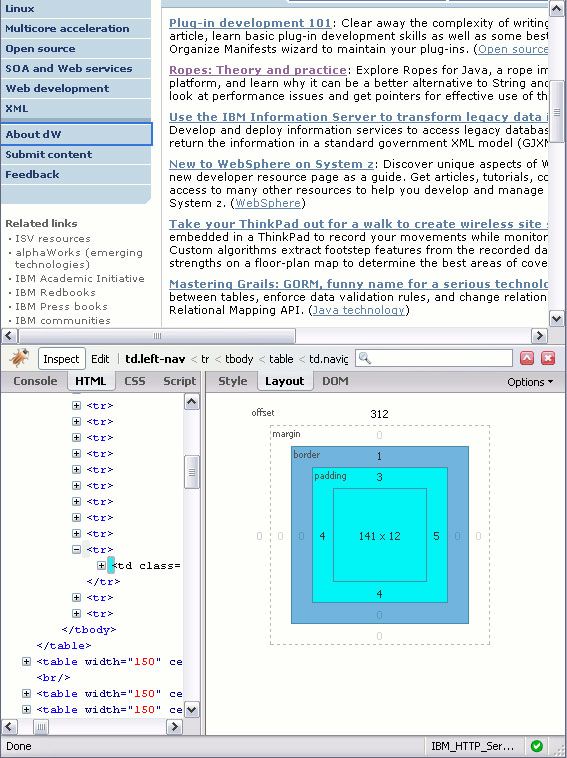Screen dimensions: 567x758
Task: Minimize Firebug with the red up-arrow icon
Action: click(527, 358)
